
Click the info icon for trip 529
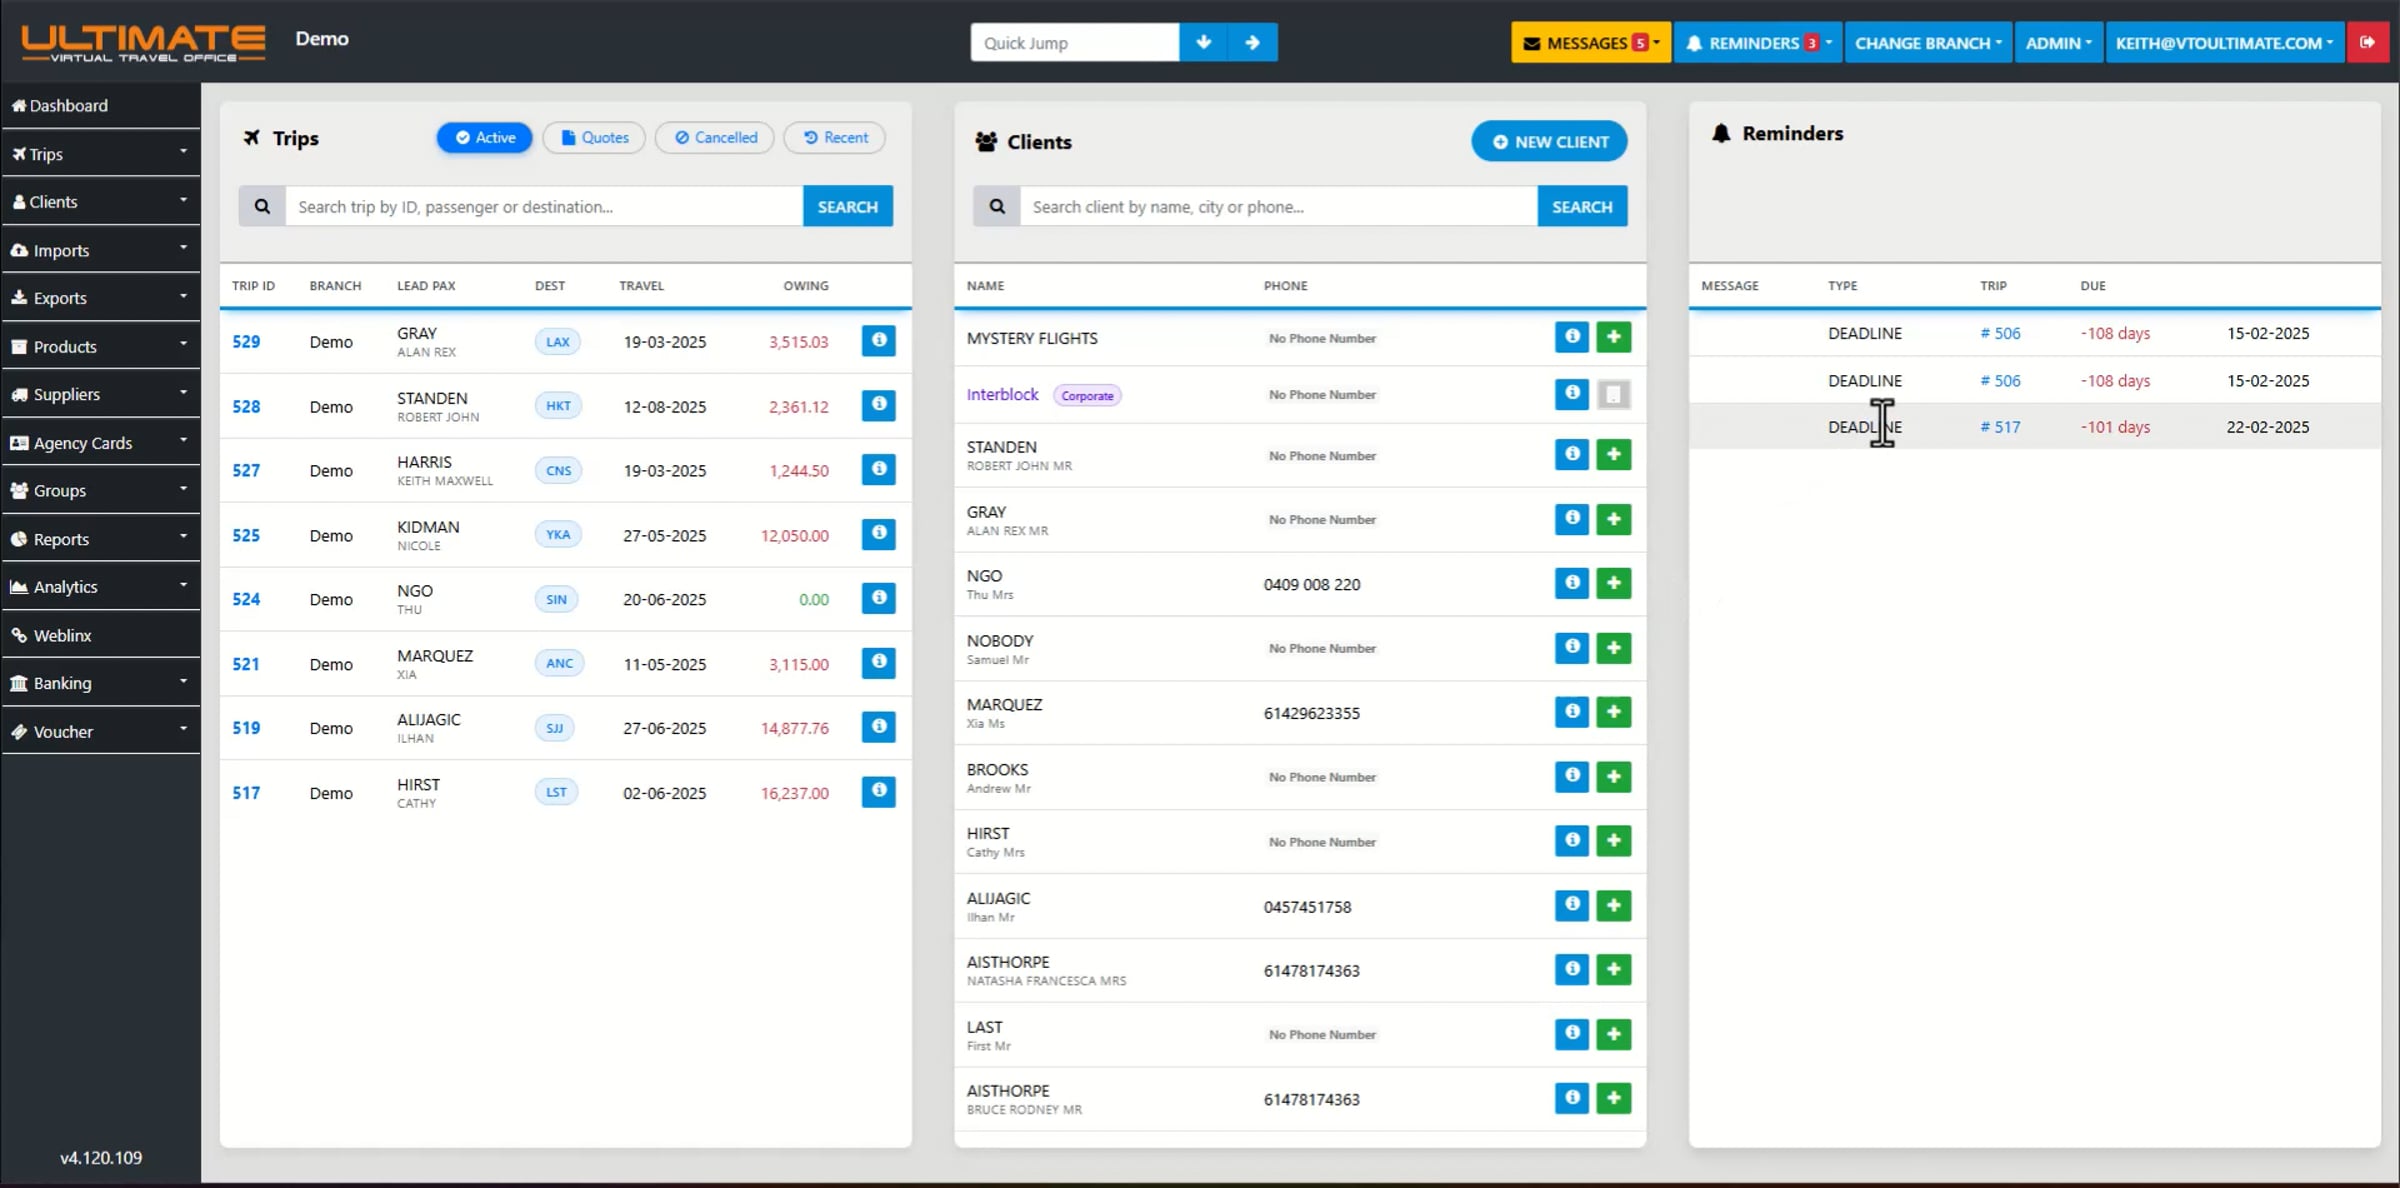point(878,340)
